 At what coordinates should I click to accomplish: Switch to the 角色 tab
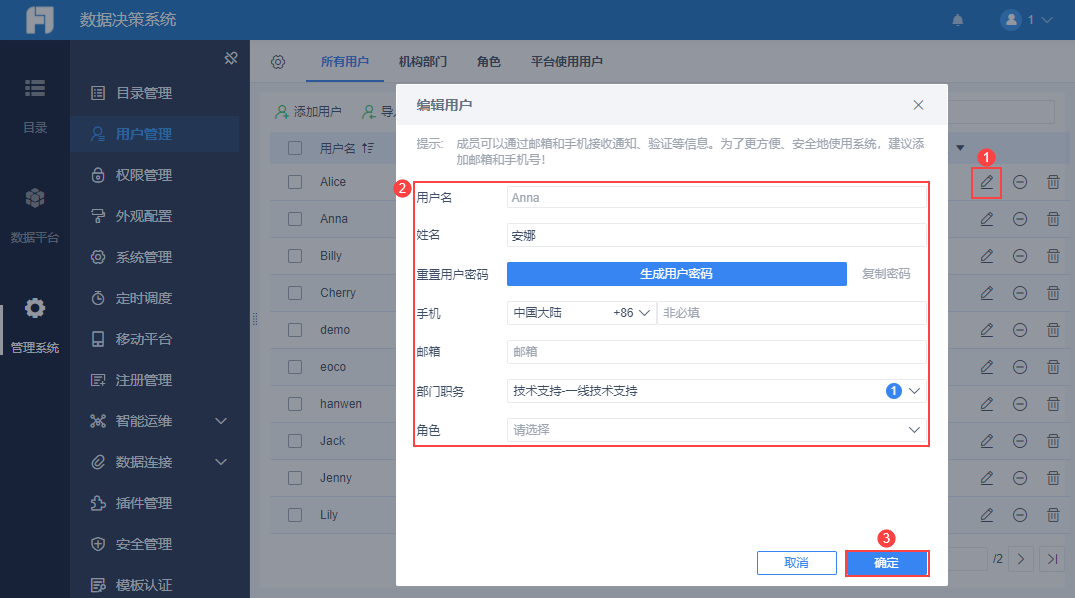click(x=489, y=62)
